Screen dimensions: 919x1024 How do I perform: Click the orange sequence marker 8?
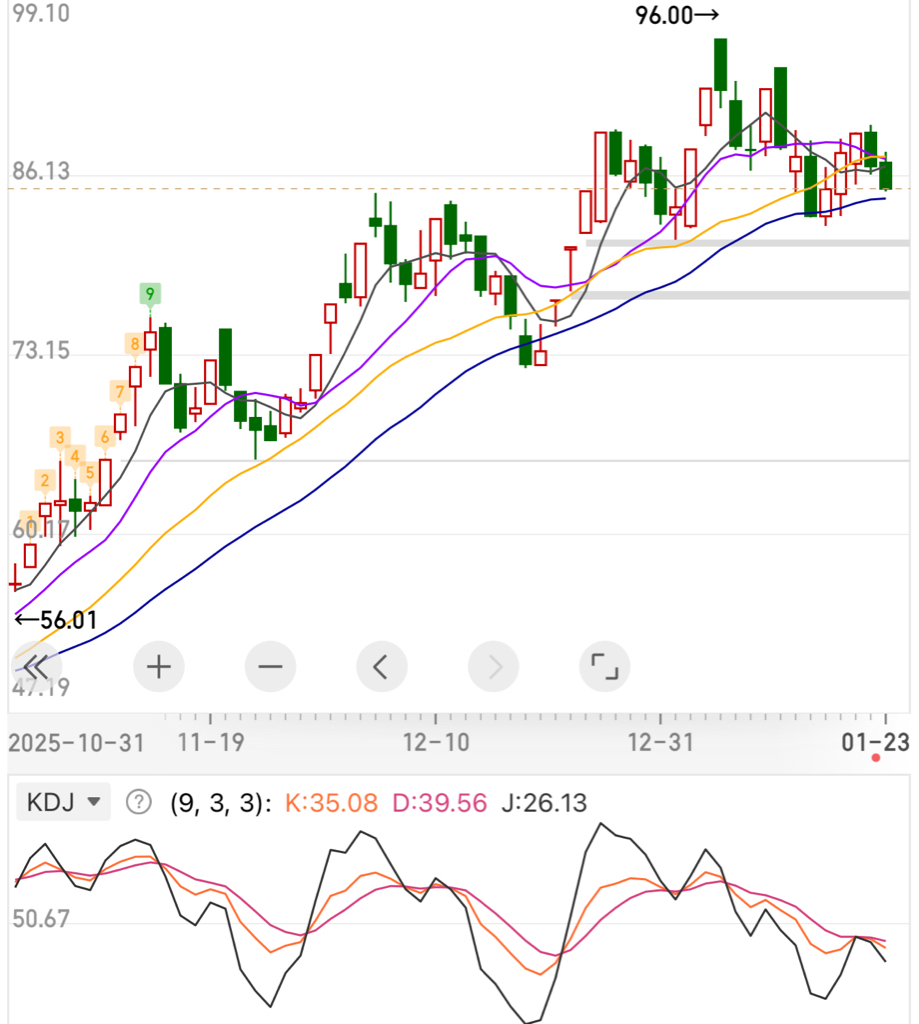pyautogui.click(x=135, y=344)
